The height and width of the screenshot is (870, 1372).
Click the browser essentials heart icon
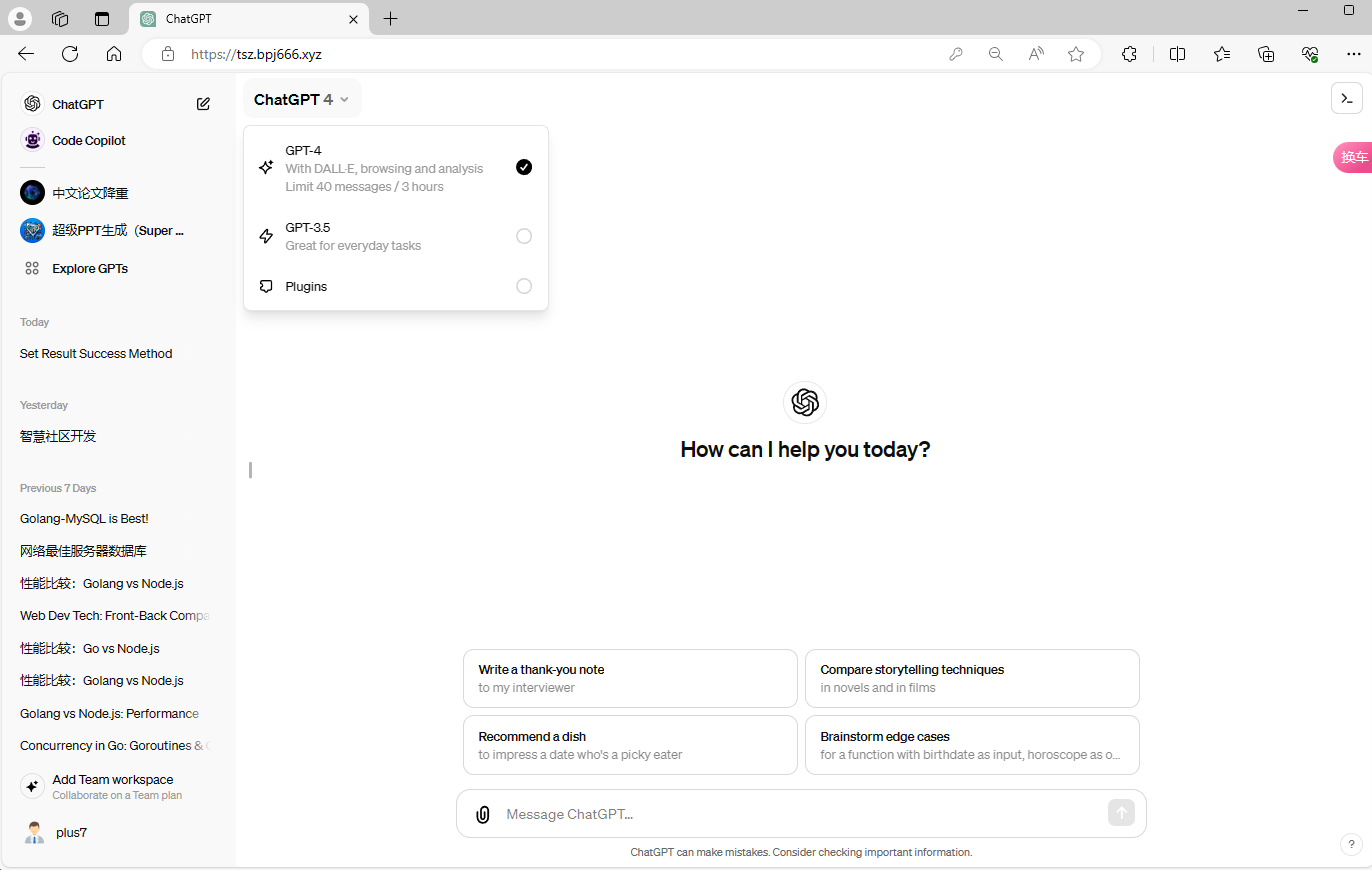coord(1310,54)
